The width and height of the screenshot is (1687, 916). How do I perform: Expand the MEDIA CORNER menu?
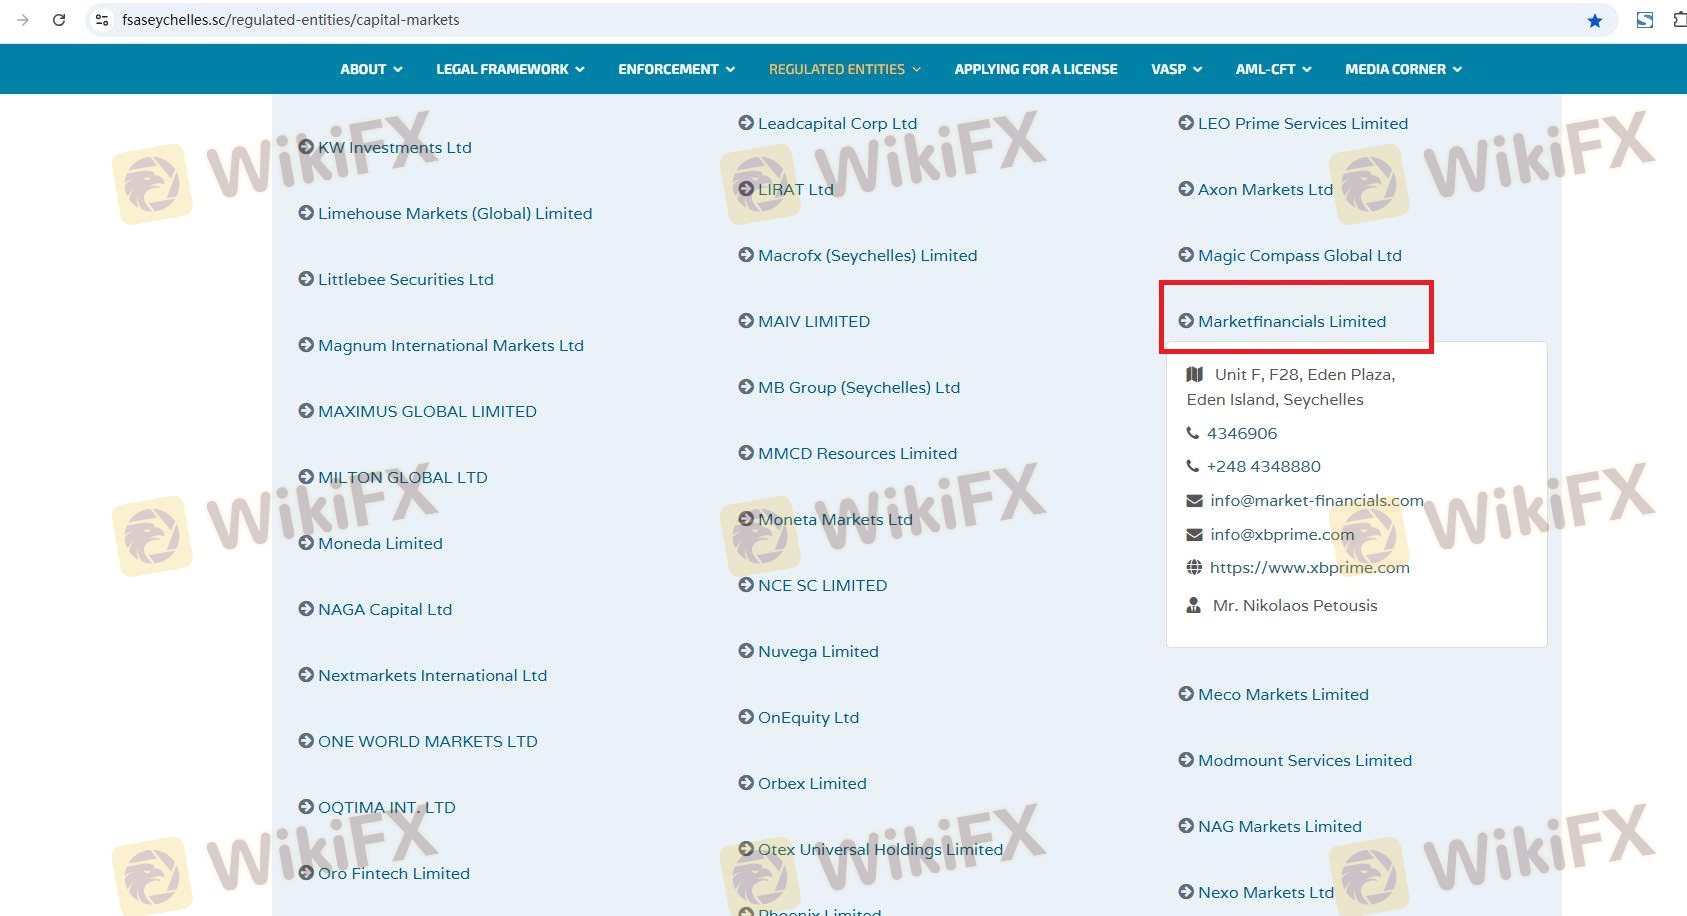click(x=1402, y=69)
